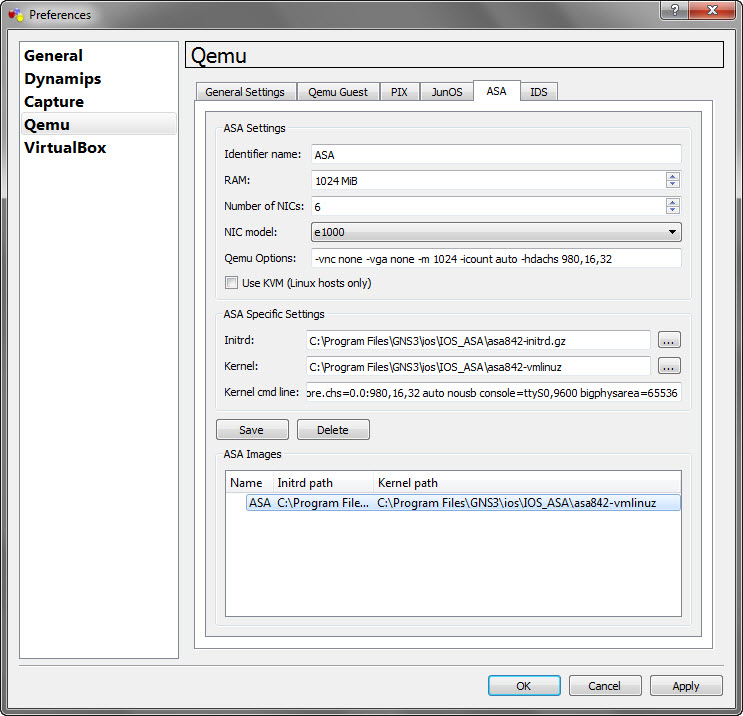The height and width of the screenshot is (716, 743).
Task: Click the RAM value field
Action: [x=488, y=181]
